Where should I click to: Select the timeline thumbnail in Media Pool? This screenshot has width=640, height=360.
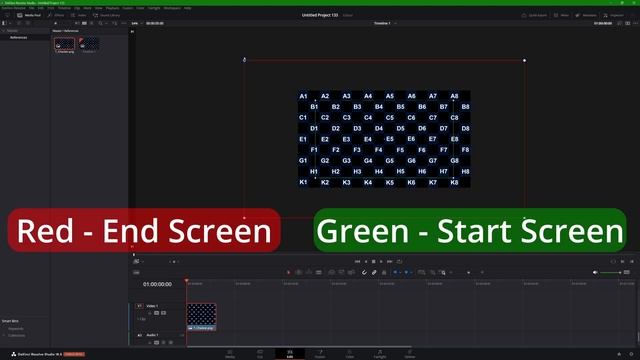[x=89, y=45]
